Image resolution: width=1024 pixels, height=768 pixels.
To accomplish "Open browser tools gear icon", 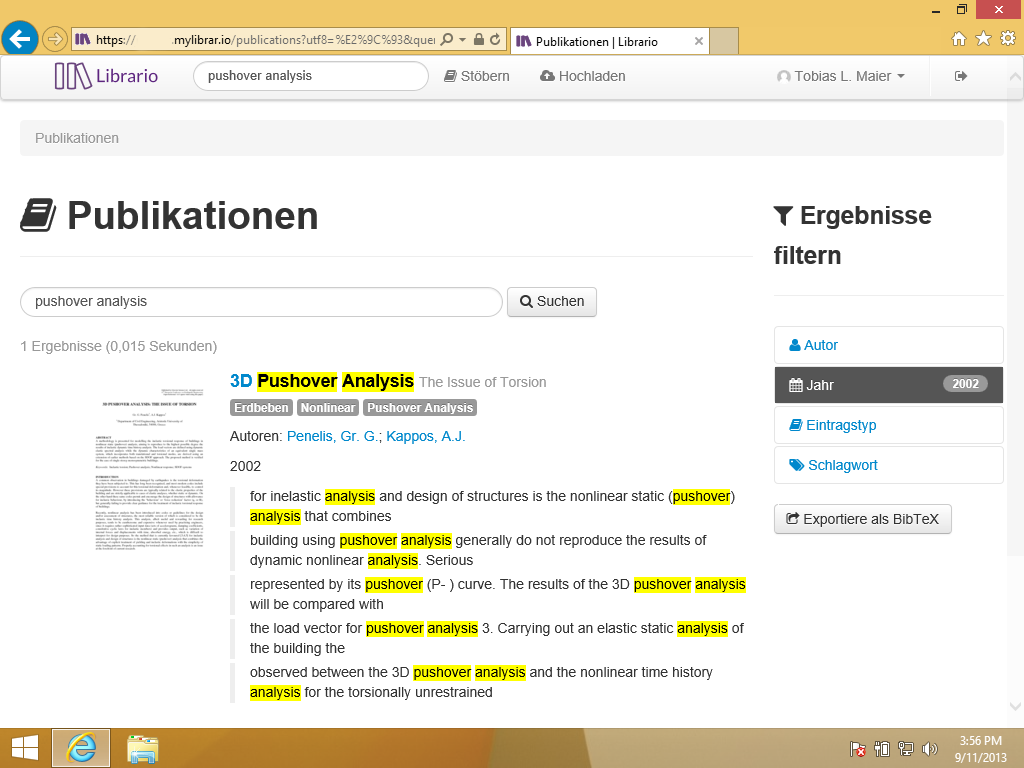I will [1007, 39].
